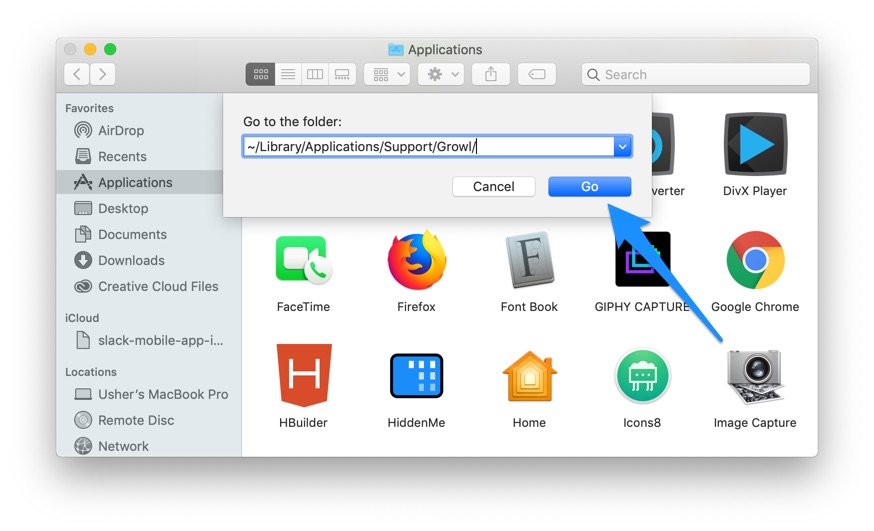Screen dimensions: 874x531
Task: Navigate back with the left chevron
Action: [77, 74]
